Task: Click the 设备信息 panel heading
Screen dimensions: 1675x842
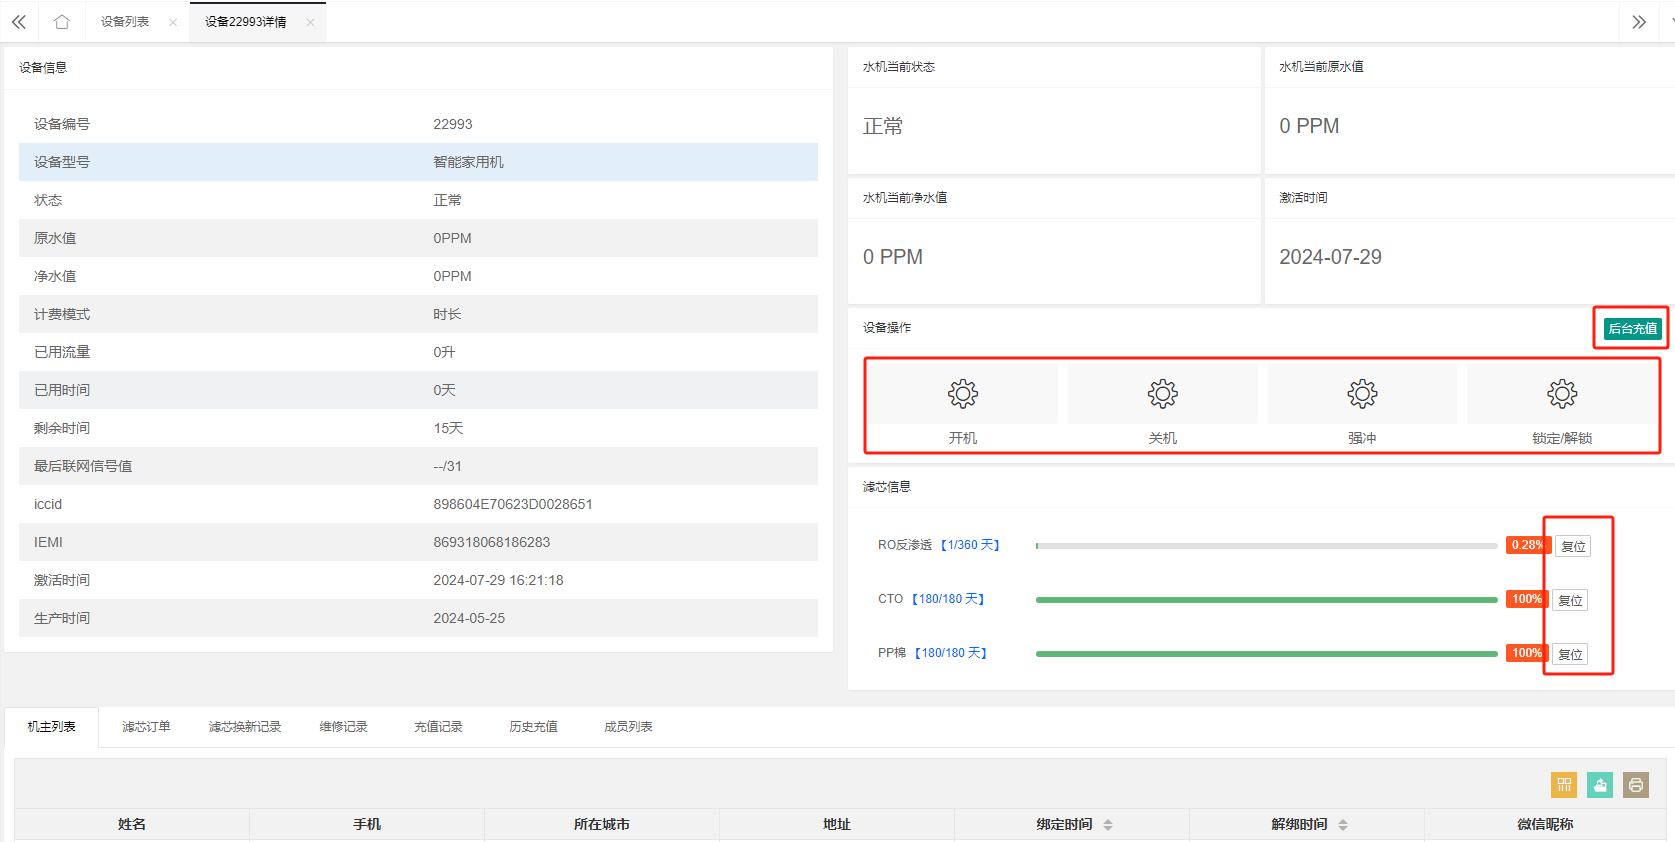Action: point(43,68)
